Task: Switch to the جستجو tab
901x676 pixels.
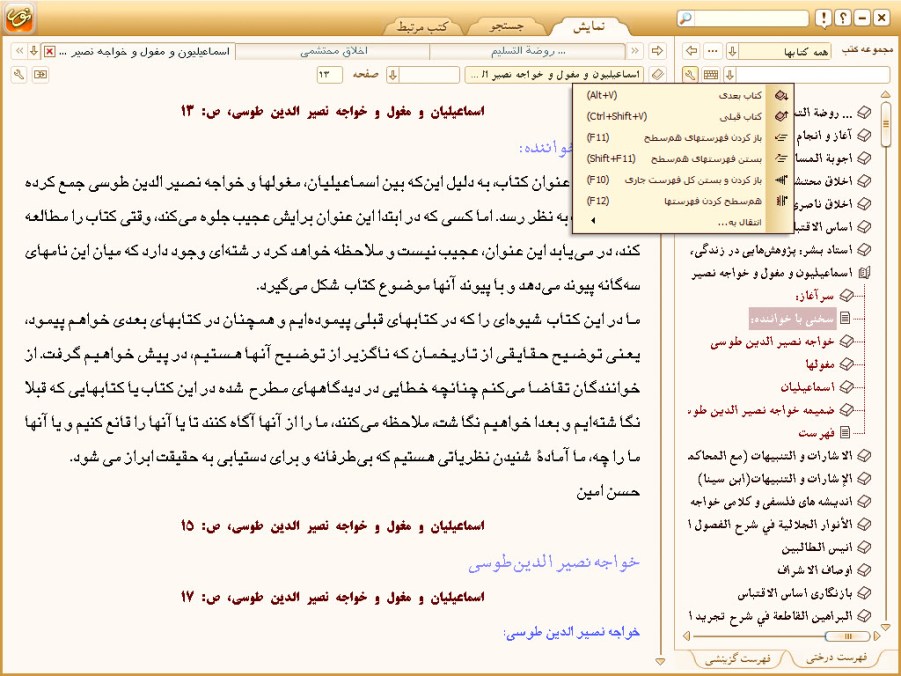Action: [x=506, y=27]
